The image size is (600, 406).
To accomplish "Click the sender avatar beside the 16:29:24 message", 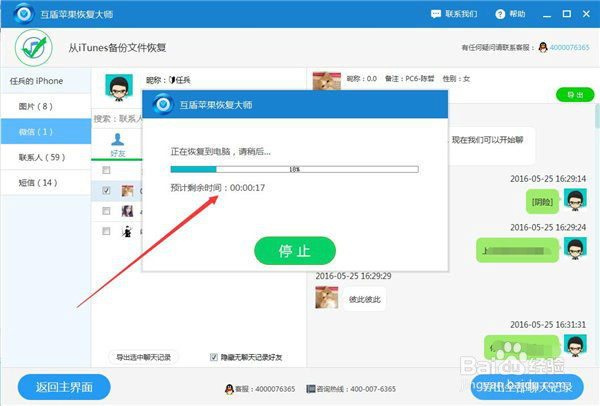I will [575, 248].
